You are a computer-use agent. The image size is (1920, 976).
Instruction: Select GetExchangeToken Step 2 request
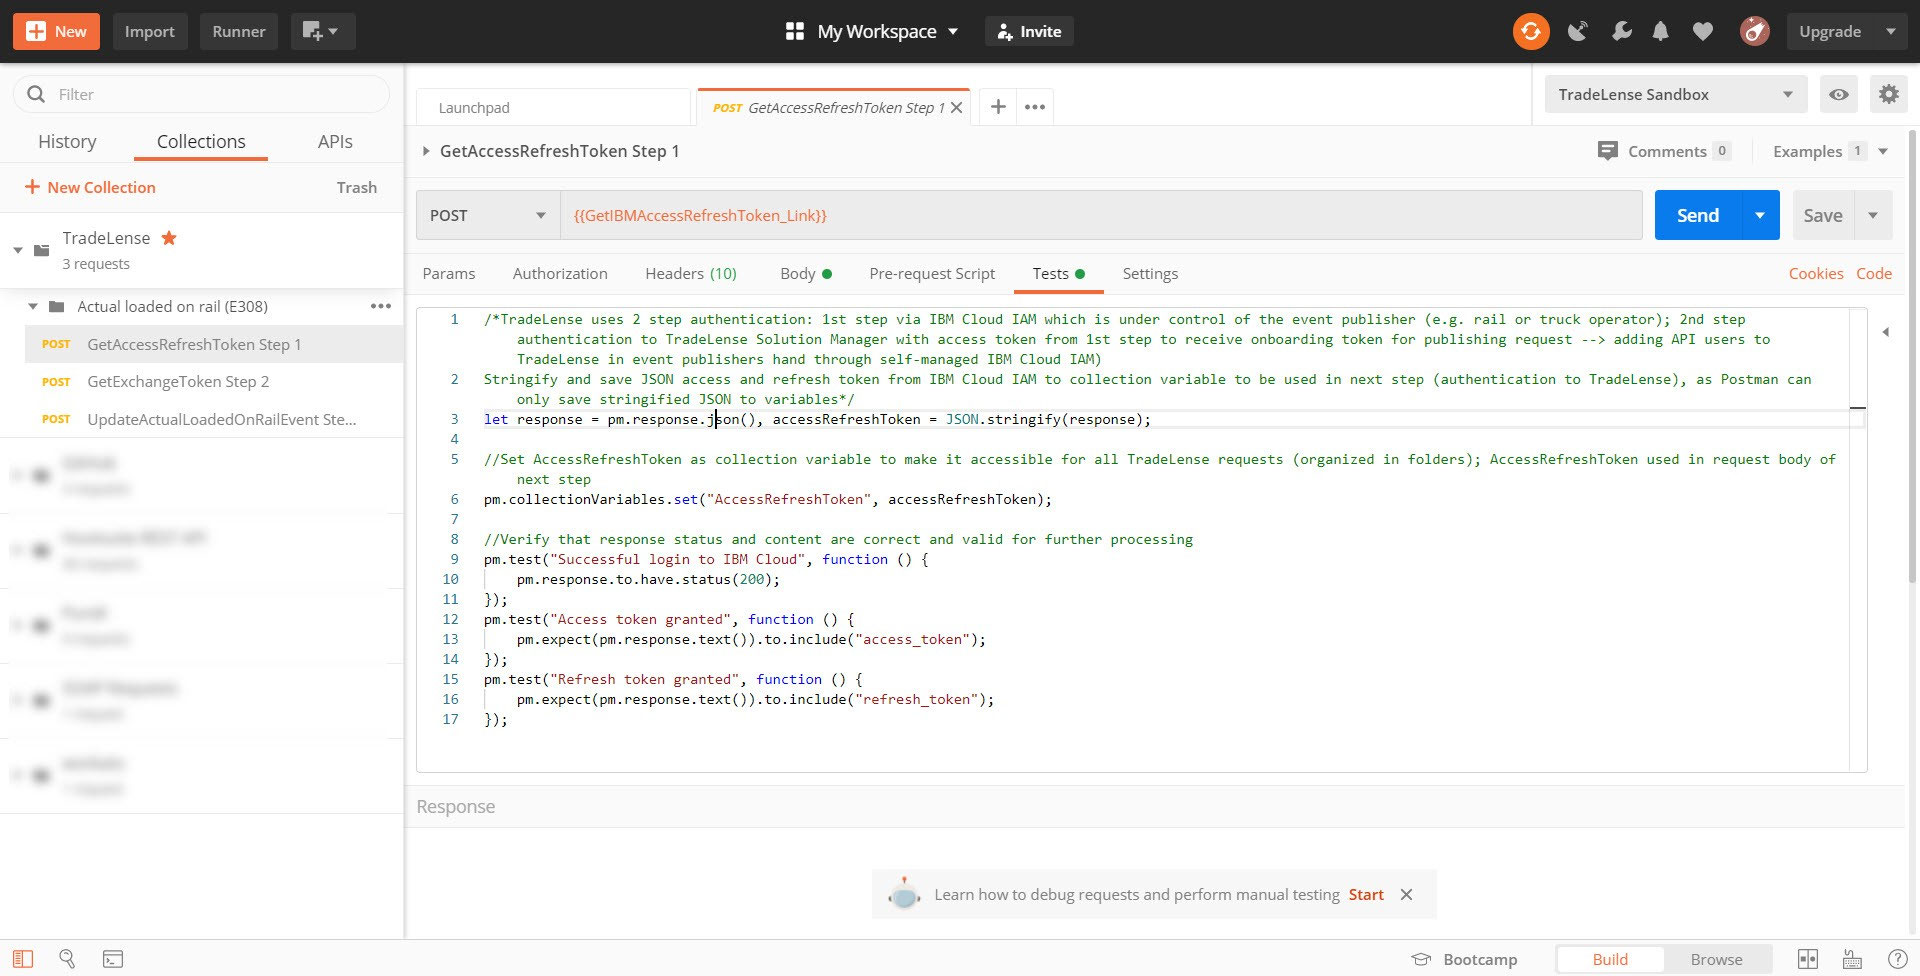click(178, 382)
